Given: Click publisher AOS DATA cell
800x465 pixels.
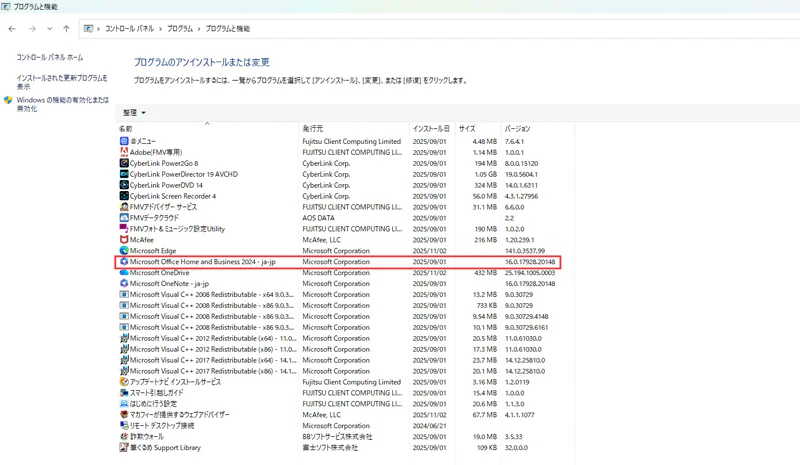Looking at the screenshot, I should pos(318,218).
